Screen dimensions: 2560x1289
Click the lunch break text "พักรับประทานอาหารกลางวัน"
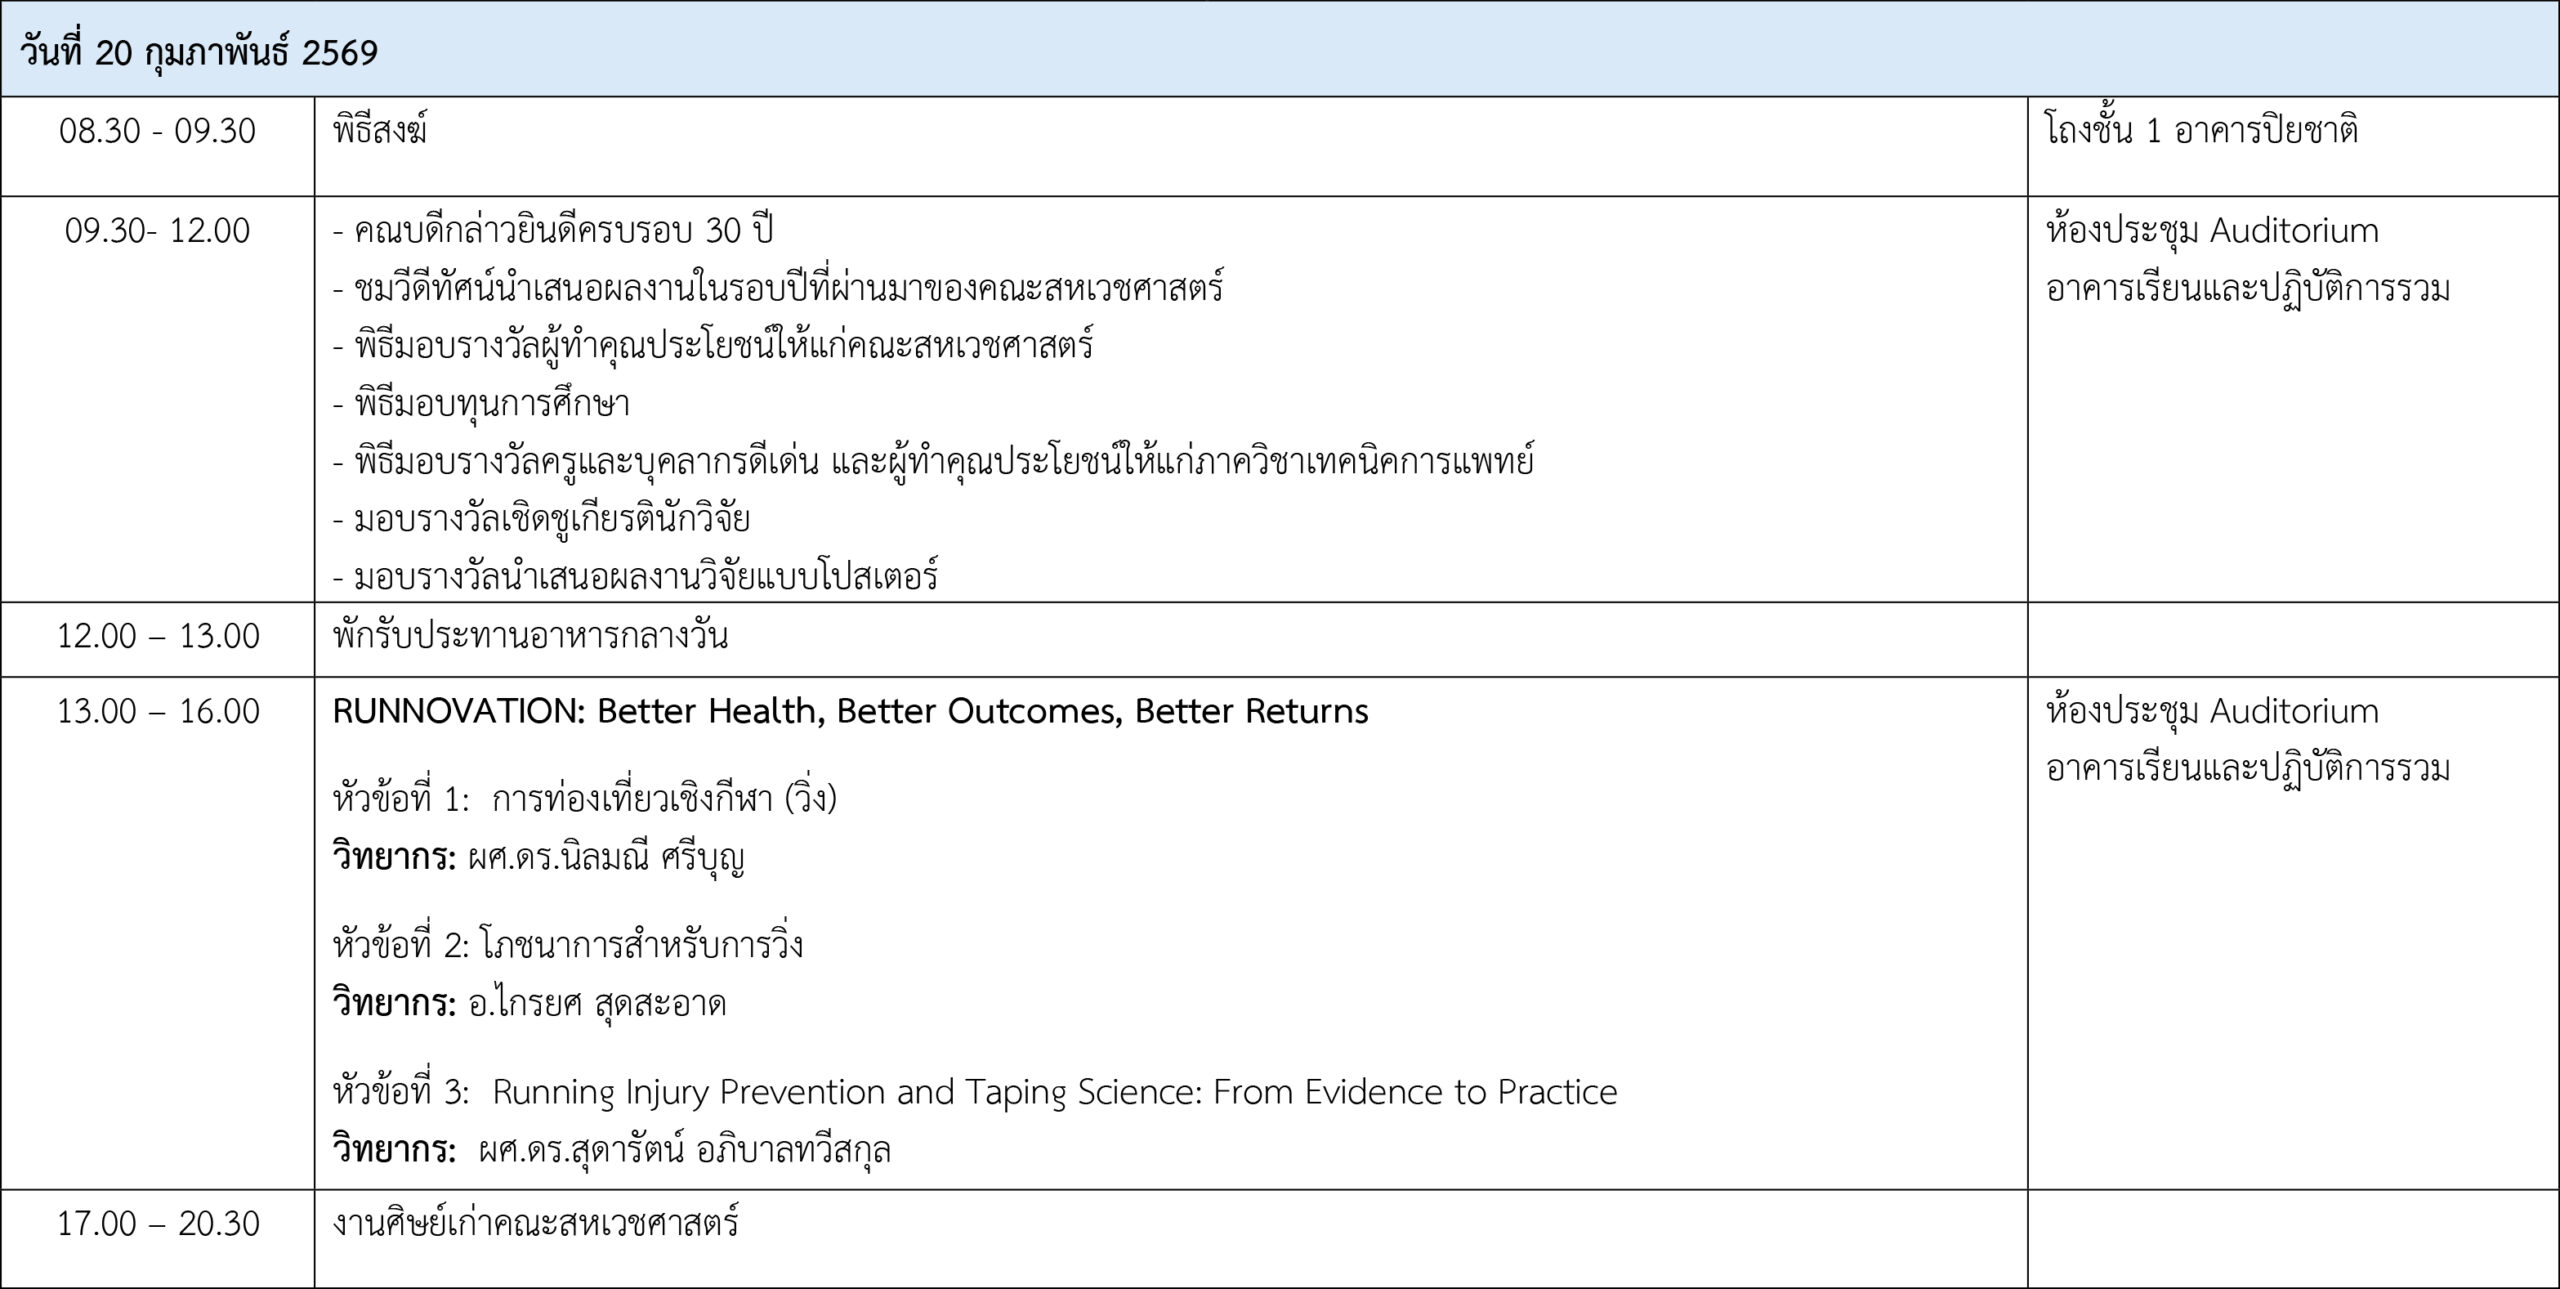(530, 636)
